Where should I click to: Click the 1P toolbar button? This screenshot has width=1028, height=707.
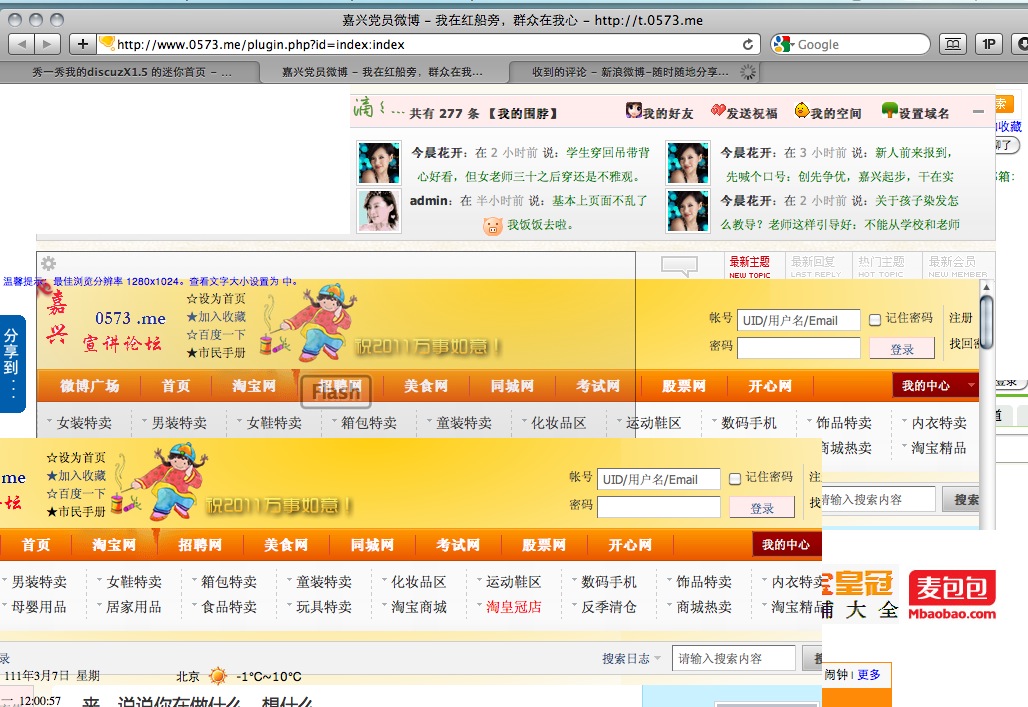click(x=989, y=44)
